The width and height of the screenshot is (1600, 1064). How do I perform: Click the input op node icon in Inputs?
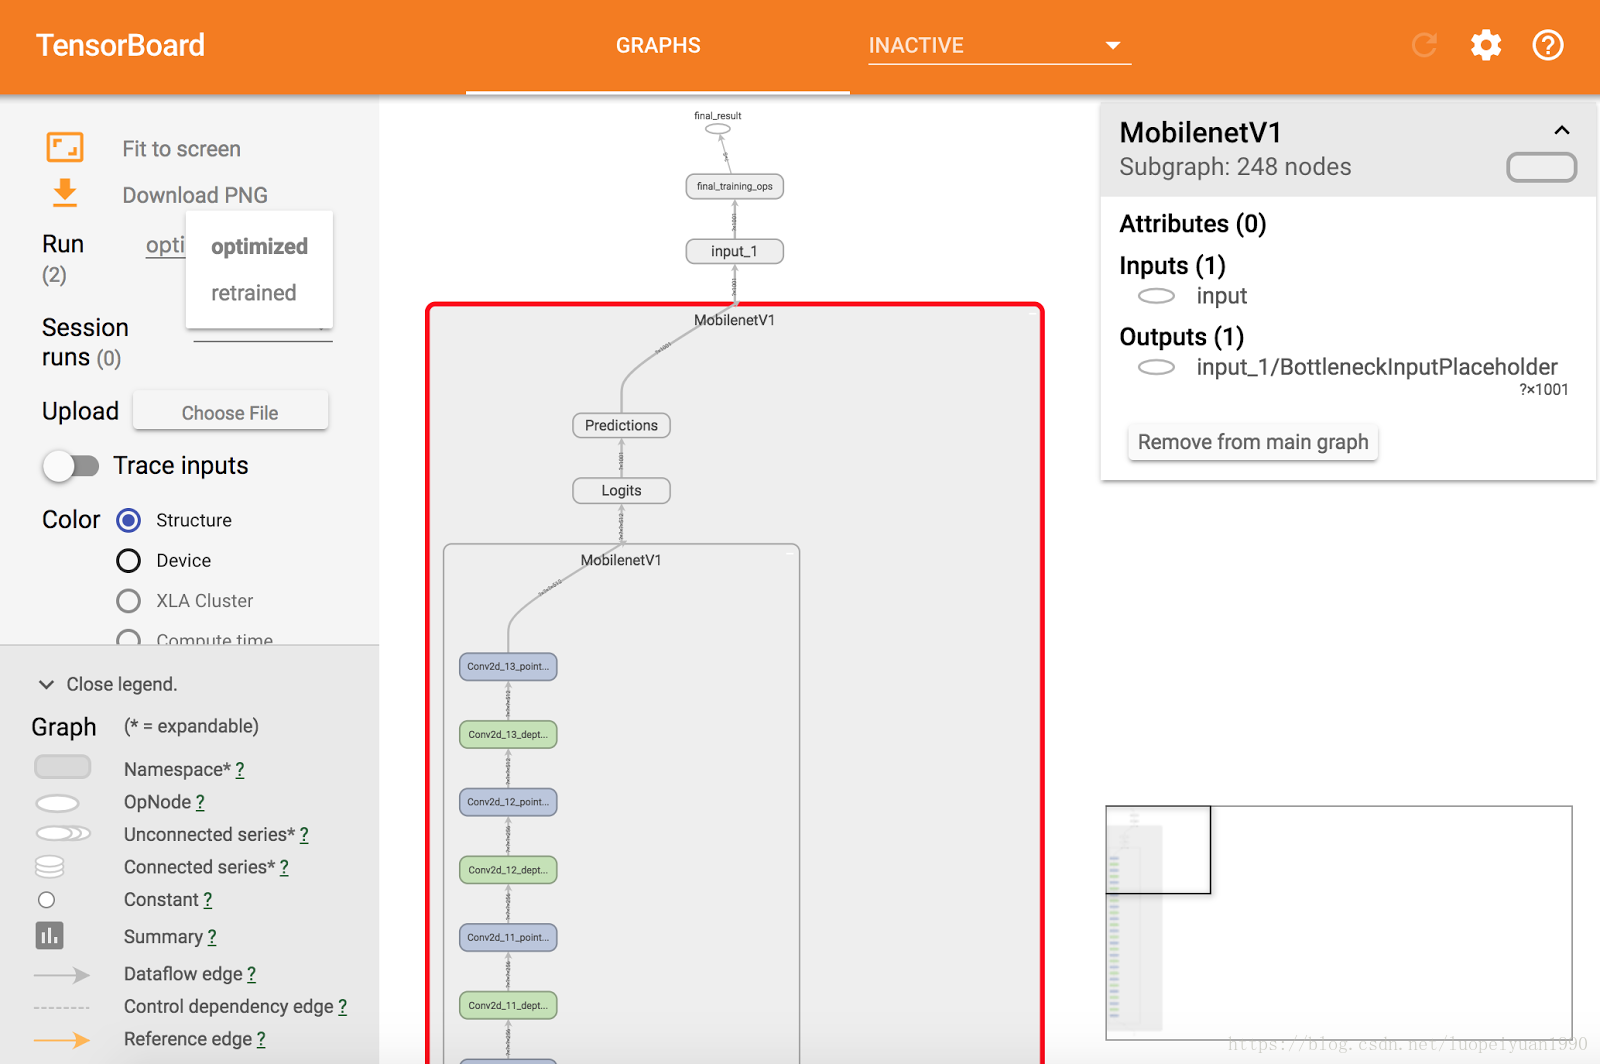[x=1156, y=296]
